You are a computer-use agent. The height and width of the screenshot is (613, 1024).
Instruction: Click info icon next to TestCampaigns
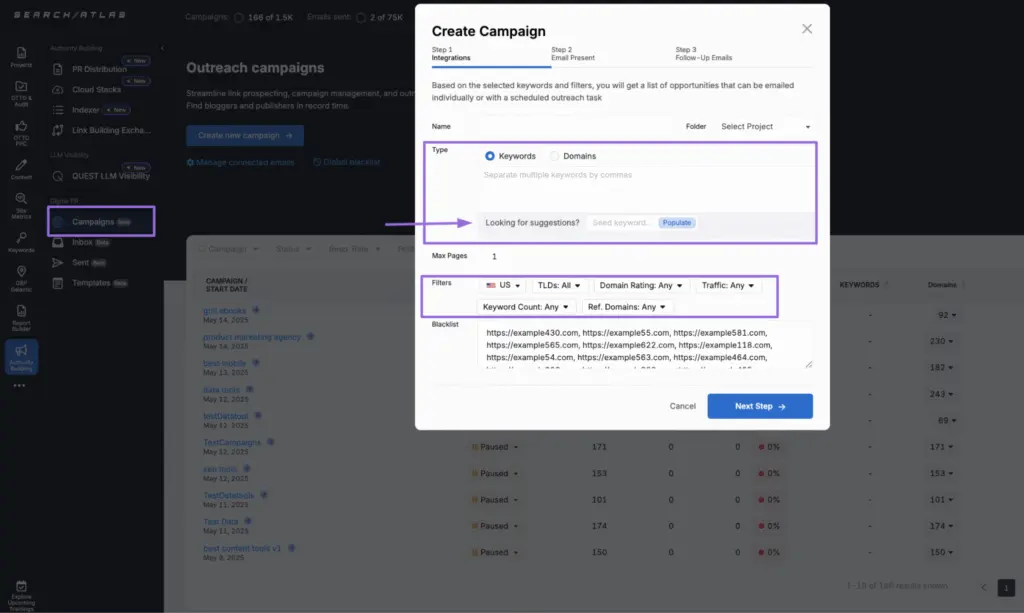(270, 442)
